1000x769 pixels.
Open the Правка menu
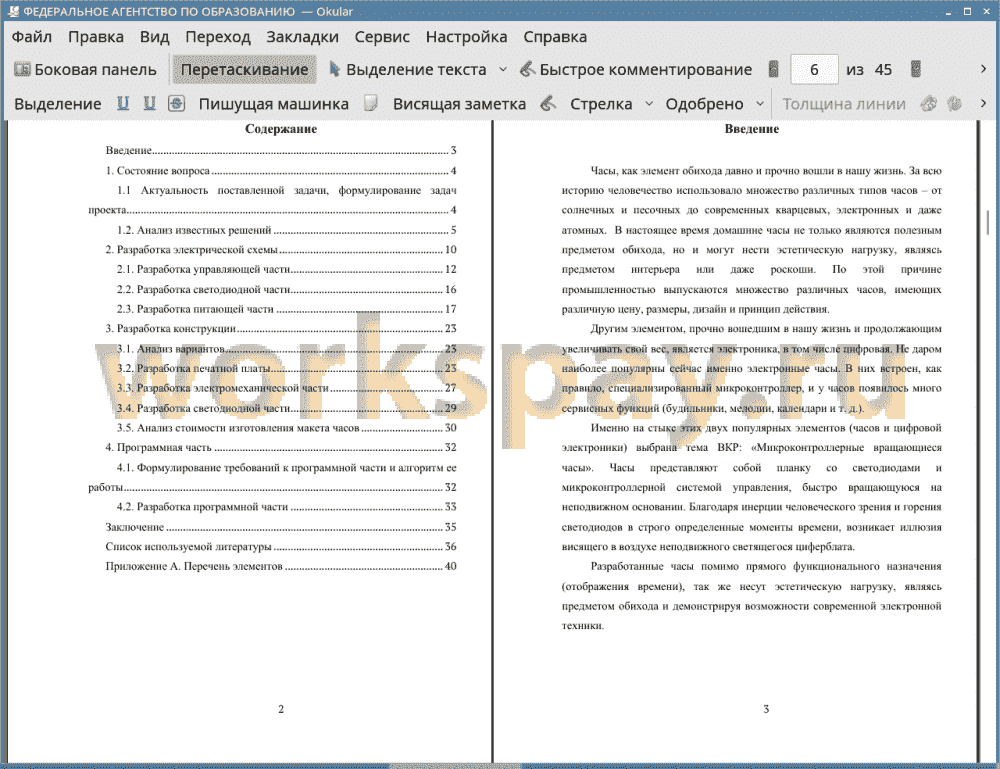(96, 37)
